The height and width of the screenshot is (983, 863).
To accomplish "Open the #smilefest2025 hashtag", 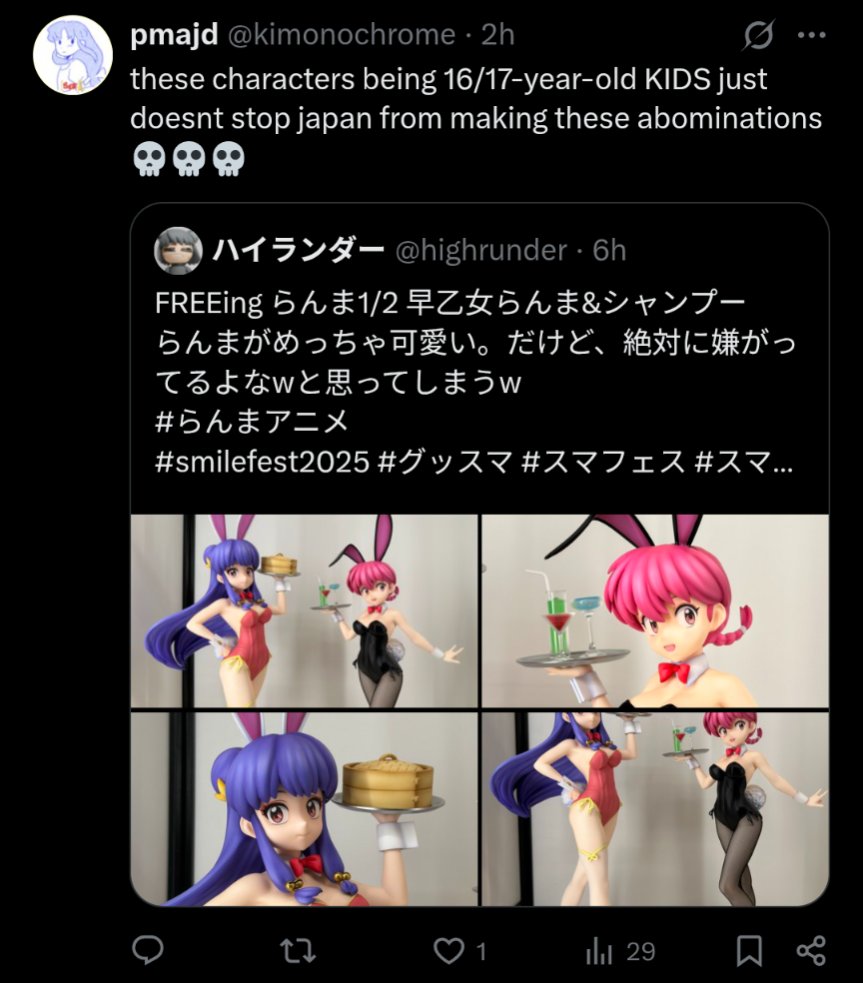I will click(x=262, y=462).
